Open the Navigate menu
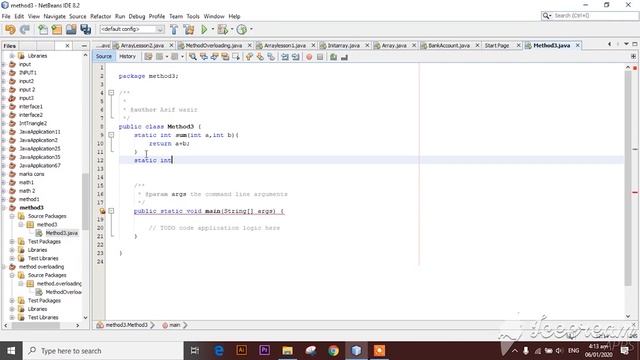The height and width of the screenshot is (360, 640). pos(54,16)
